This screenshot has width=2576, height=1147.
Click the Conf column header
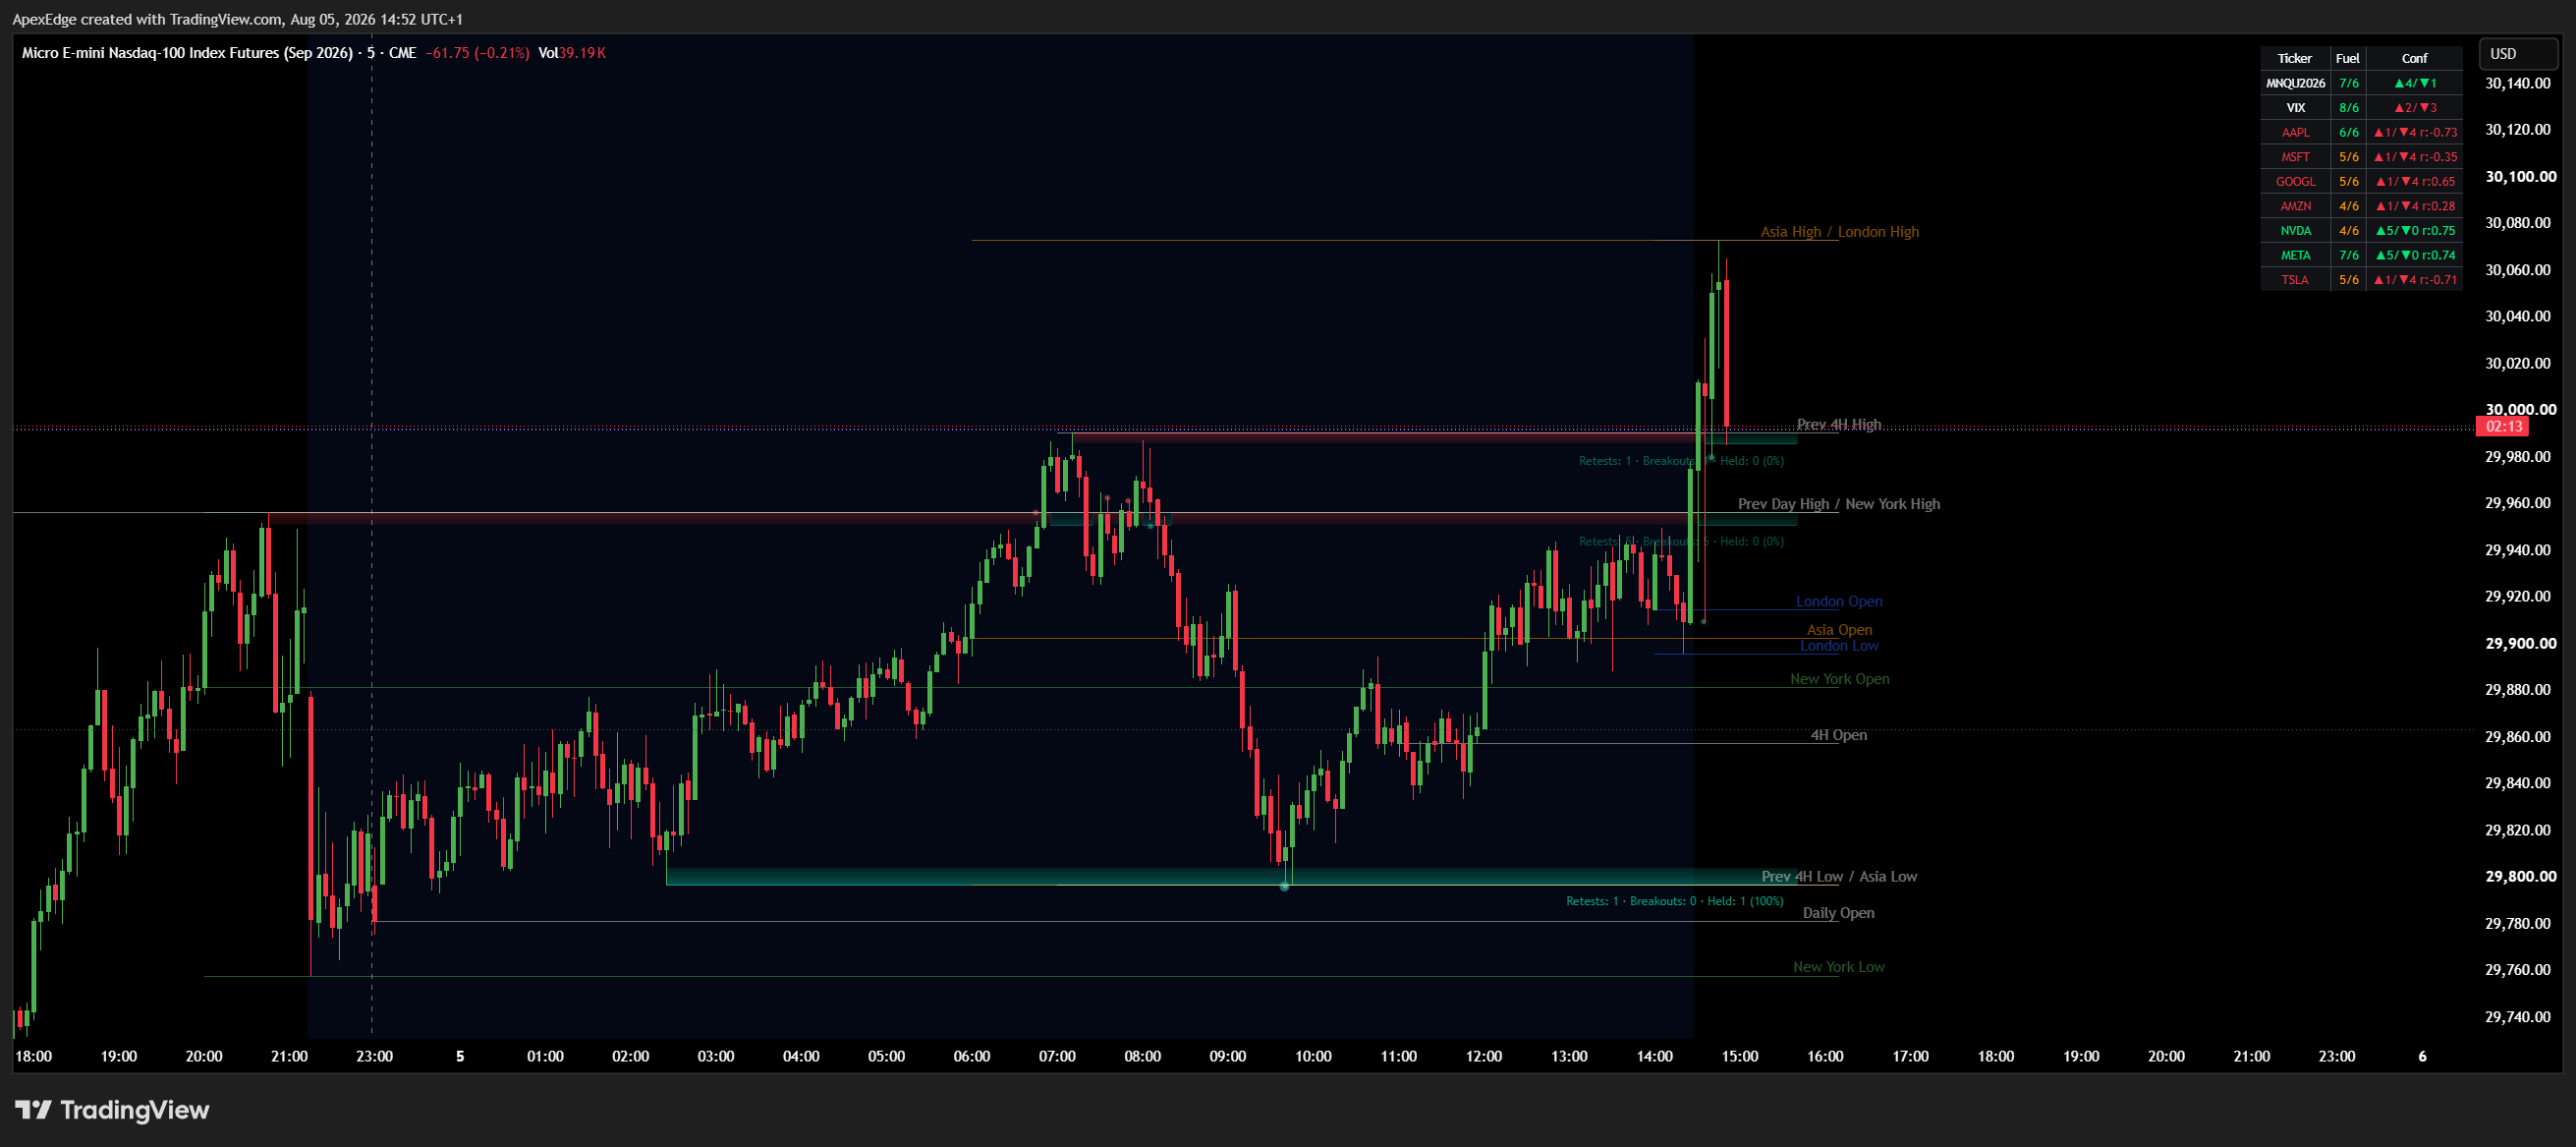click(2414, 58)
